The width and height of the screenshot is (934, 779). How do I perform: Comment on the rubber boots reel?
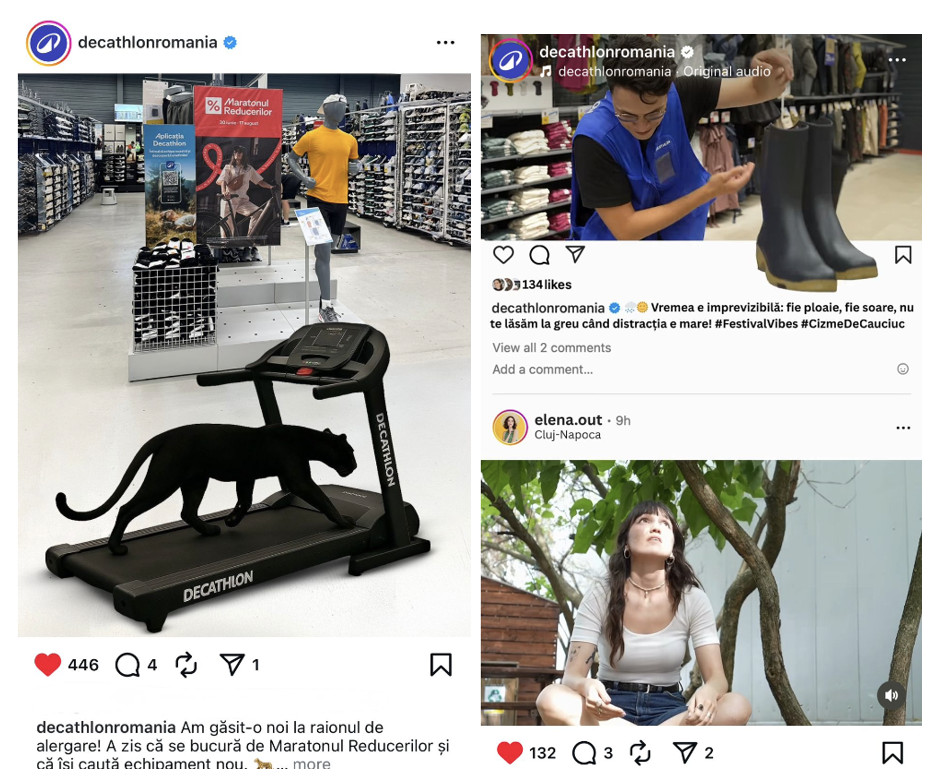(539, 255)
